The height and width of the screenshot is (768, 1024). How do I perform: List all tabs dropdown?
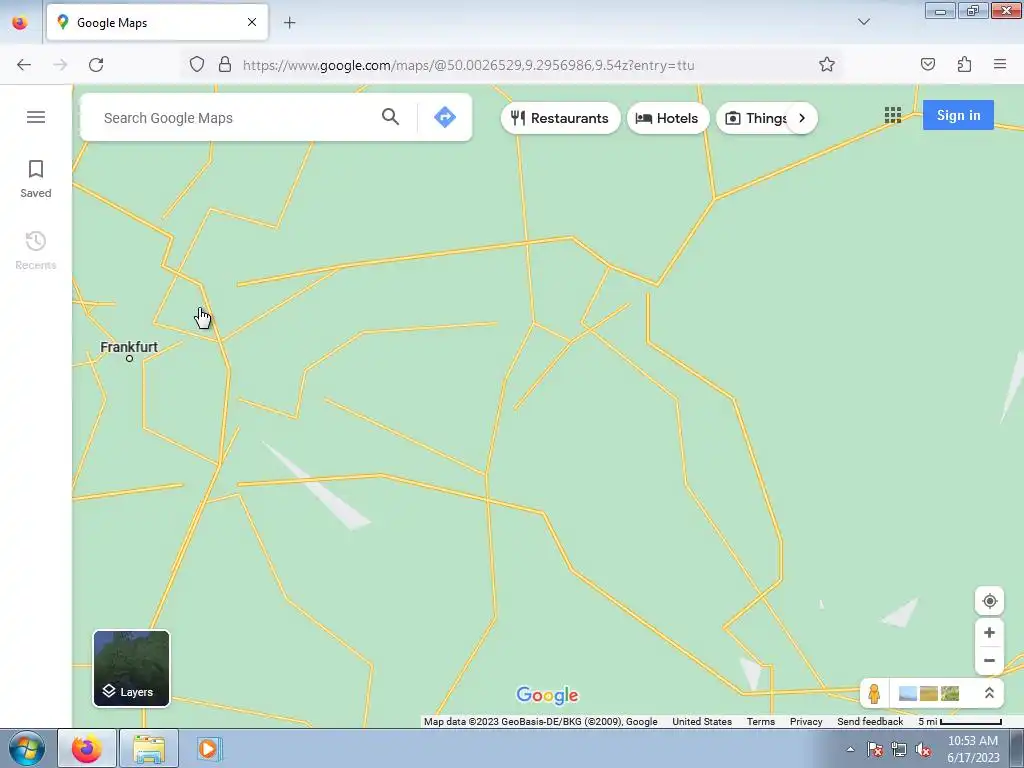pos(863,22)
